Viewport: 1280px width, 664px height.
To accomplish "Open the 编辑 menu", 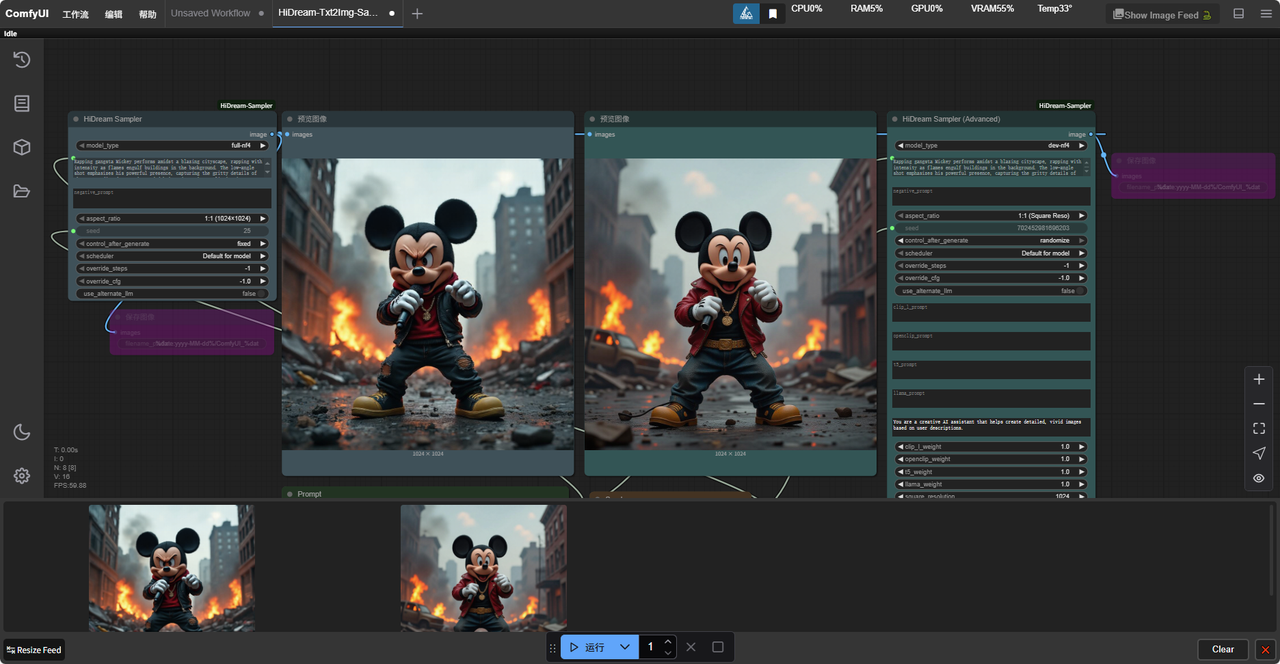I will tap(114, 15).
